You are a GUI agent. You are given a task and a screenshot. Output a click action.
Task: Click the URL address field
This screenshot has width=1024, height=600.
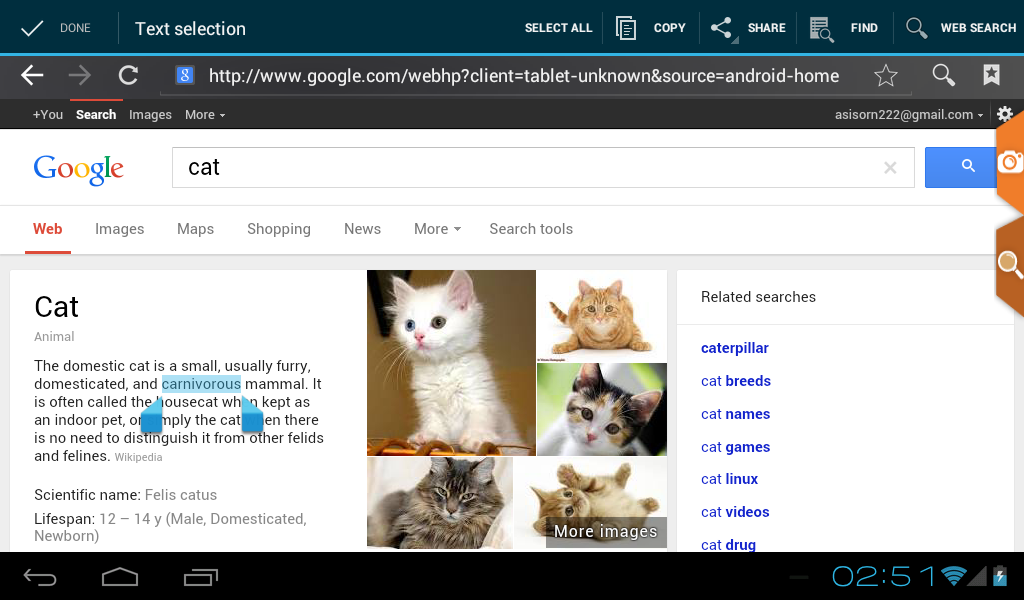(524, 76)
